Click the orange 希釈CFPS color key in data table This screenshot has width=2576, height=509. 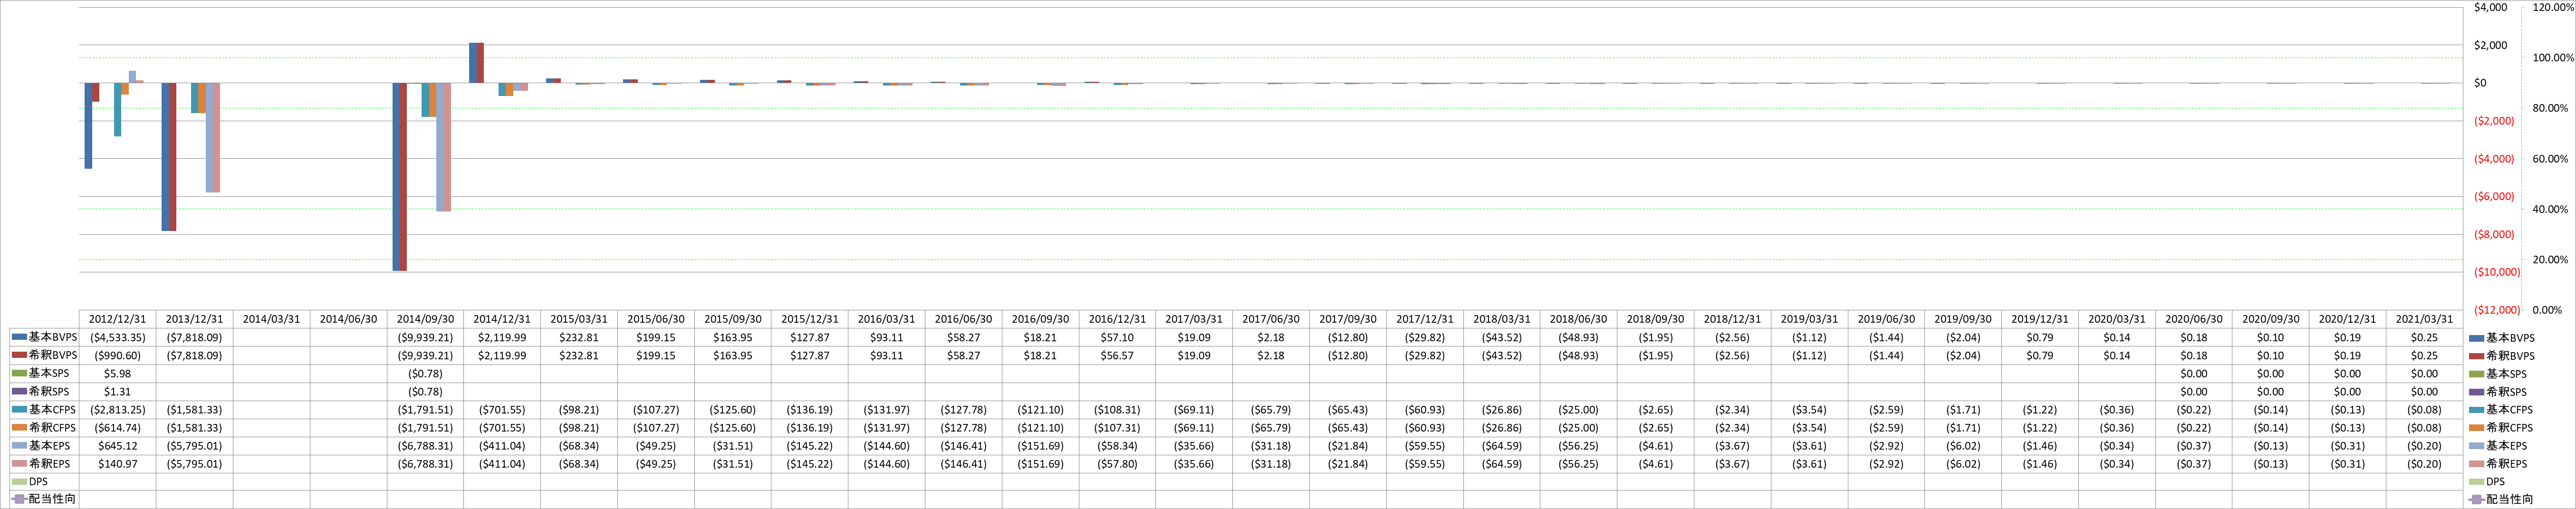point(19,428)
